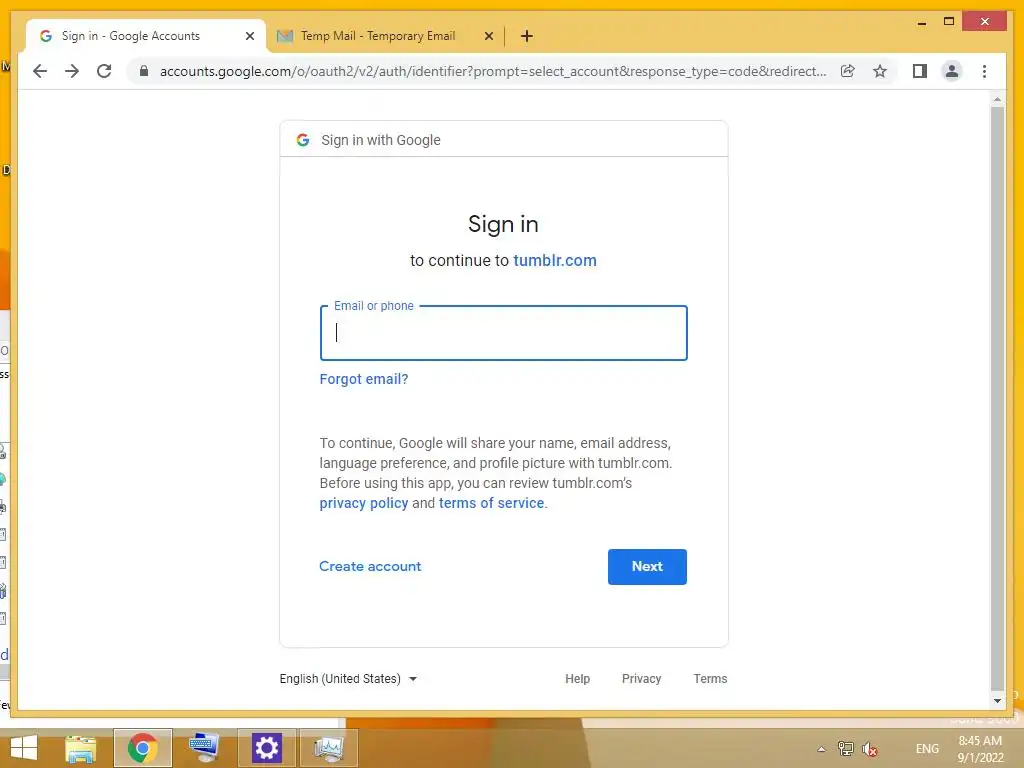Click the page scrollbar down arrow
This screenshot has height=768, width=1024.
pos(997,701)
